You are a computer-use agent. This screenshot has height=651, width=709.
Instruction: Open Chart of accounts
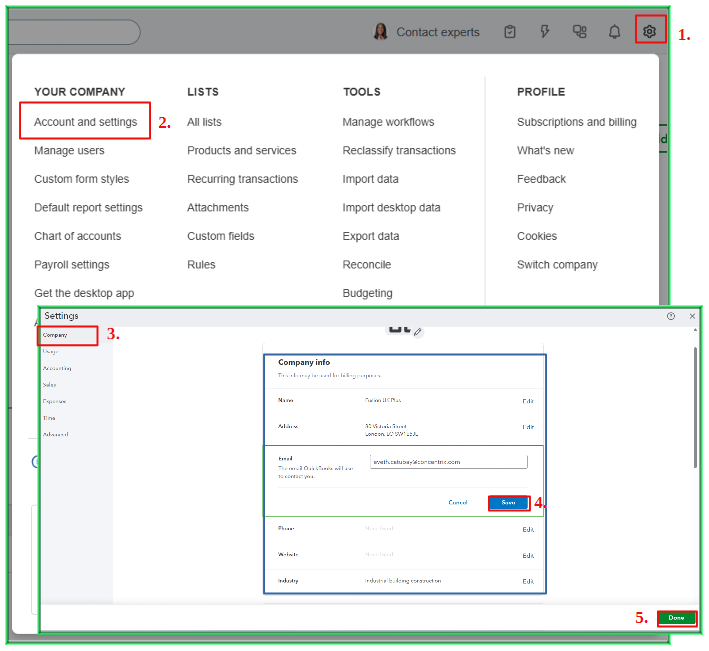(x=78, y=236)
